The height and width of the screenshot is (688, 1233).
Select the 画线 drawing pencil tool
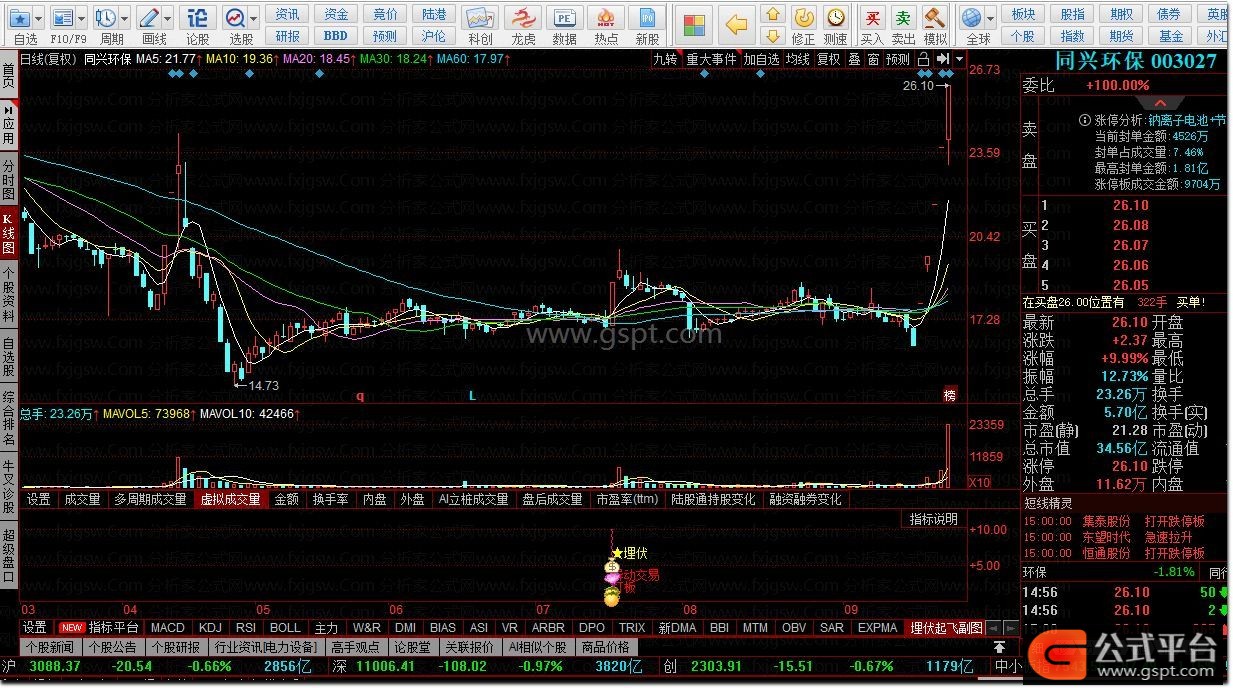click(x=149, y=18)
